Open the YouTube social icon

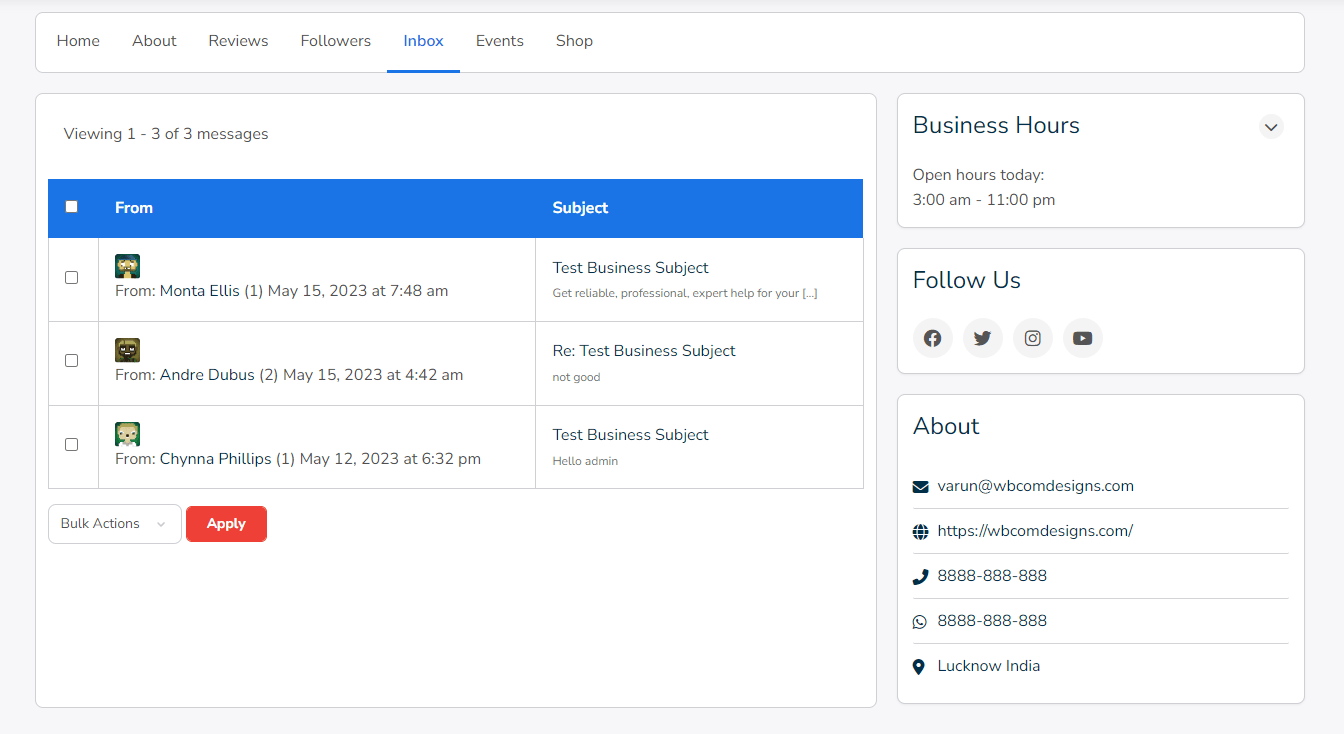[x=1082, y=338]
